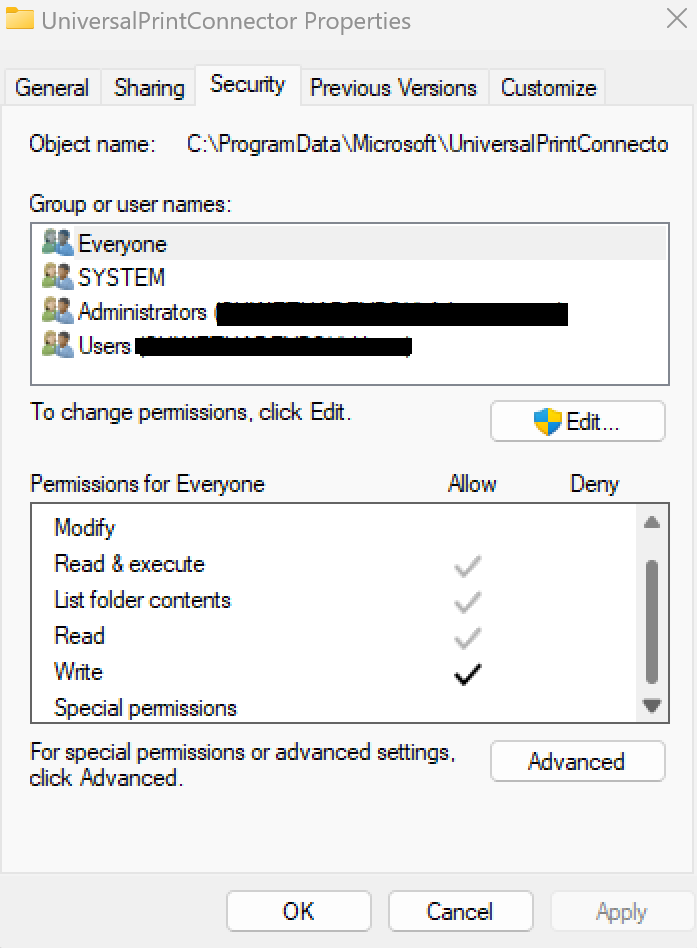
Task: Click the scroll-up arrow in the permissions list
Action: [652, 520]
